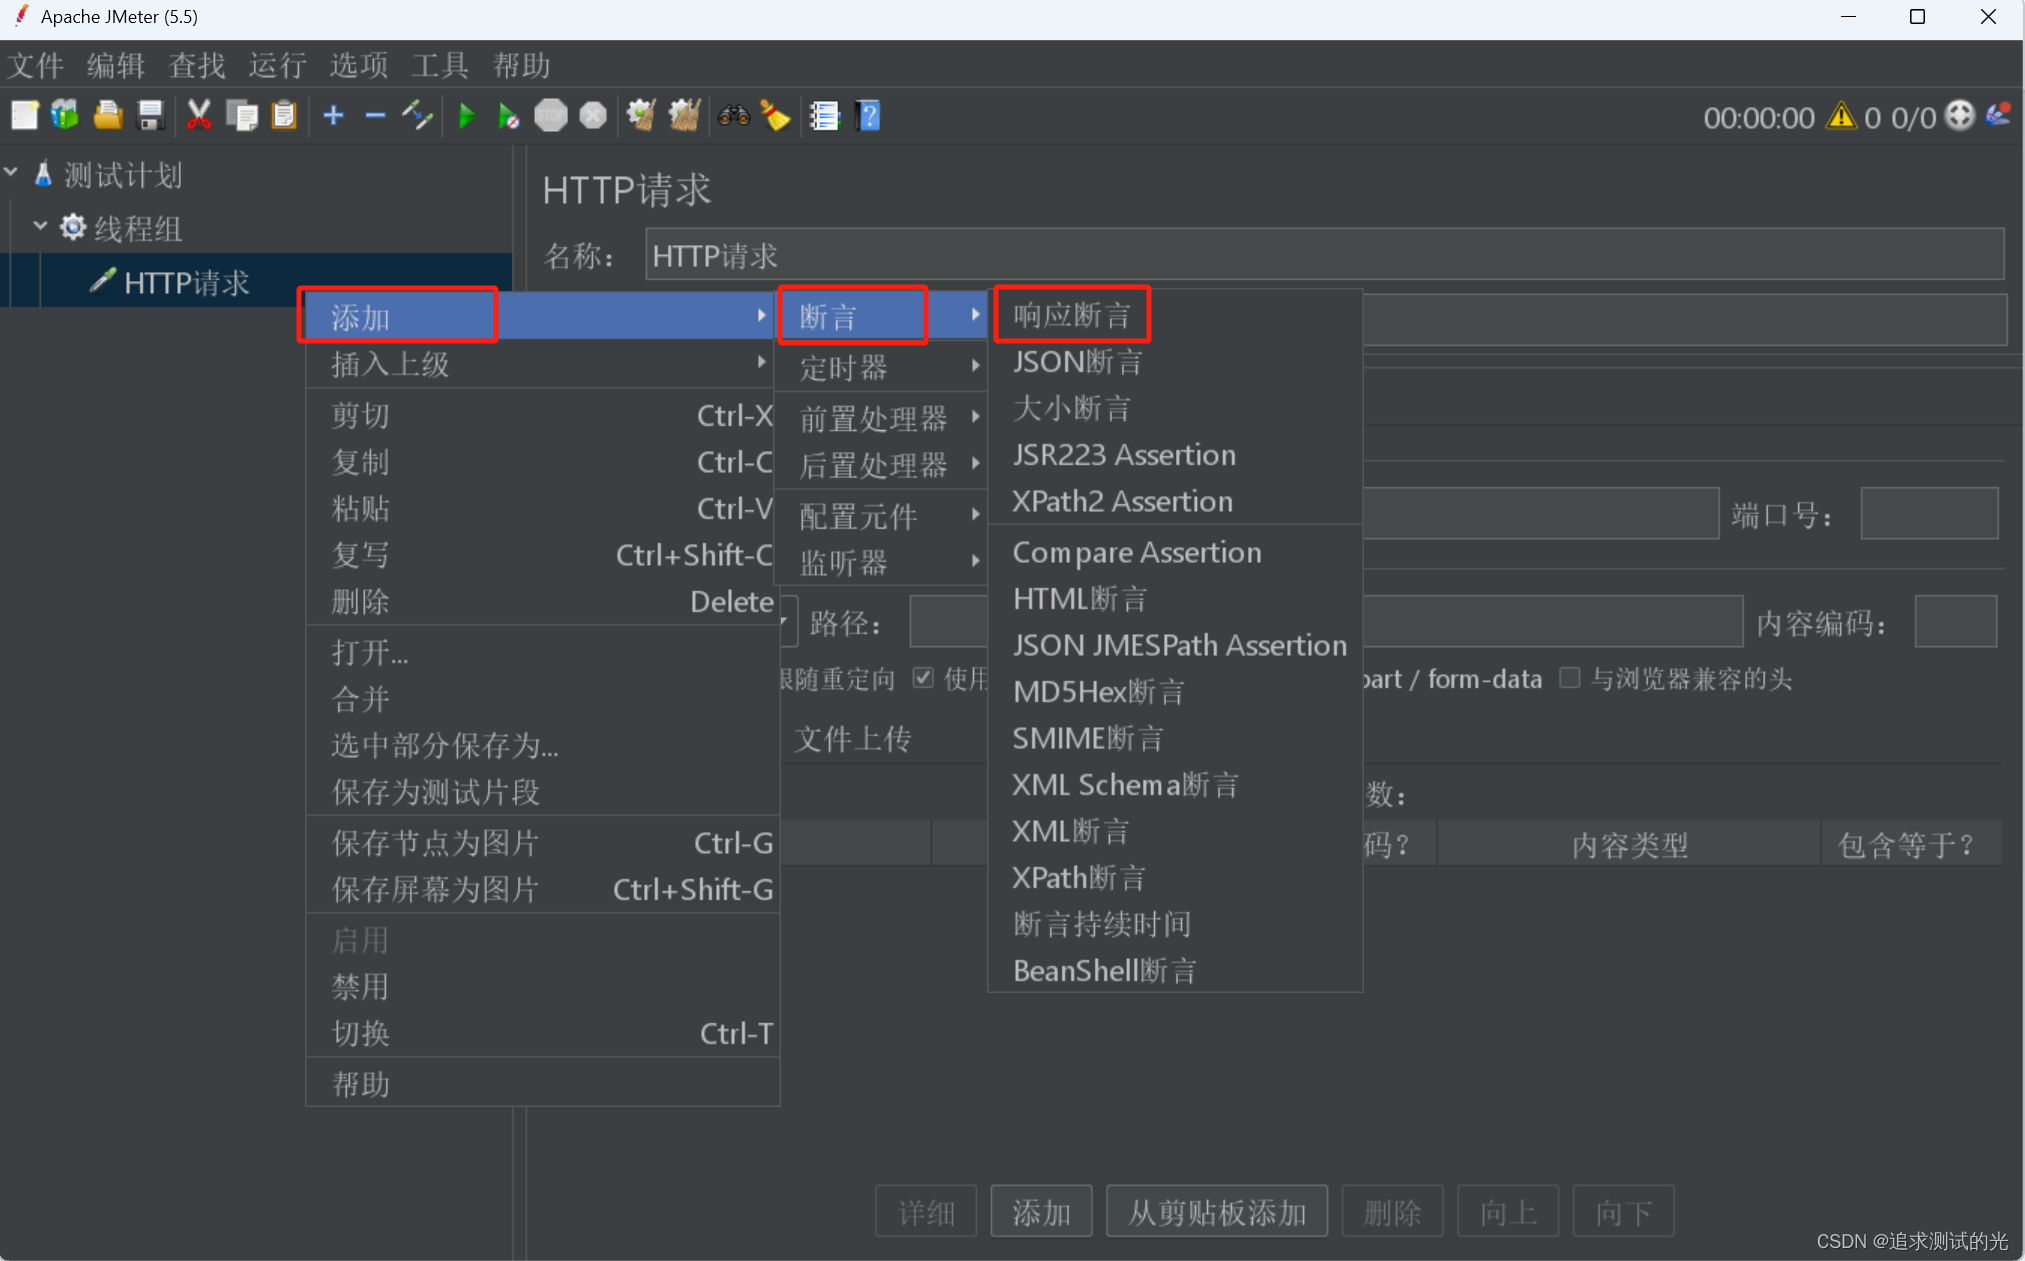Open the 运行 menu in menu bar
This screenshot has width=2025, height=1261.
(277, 66)
